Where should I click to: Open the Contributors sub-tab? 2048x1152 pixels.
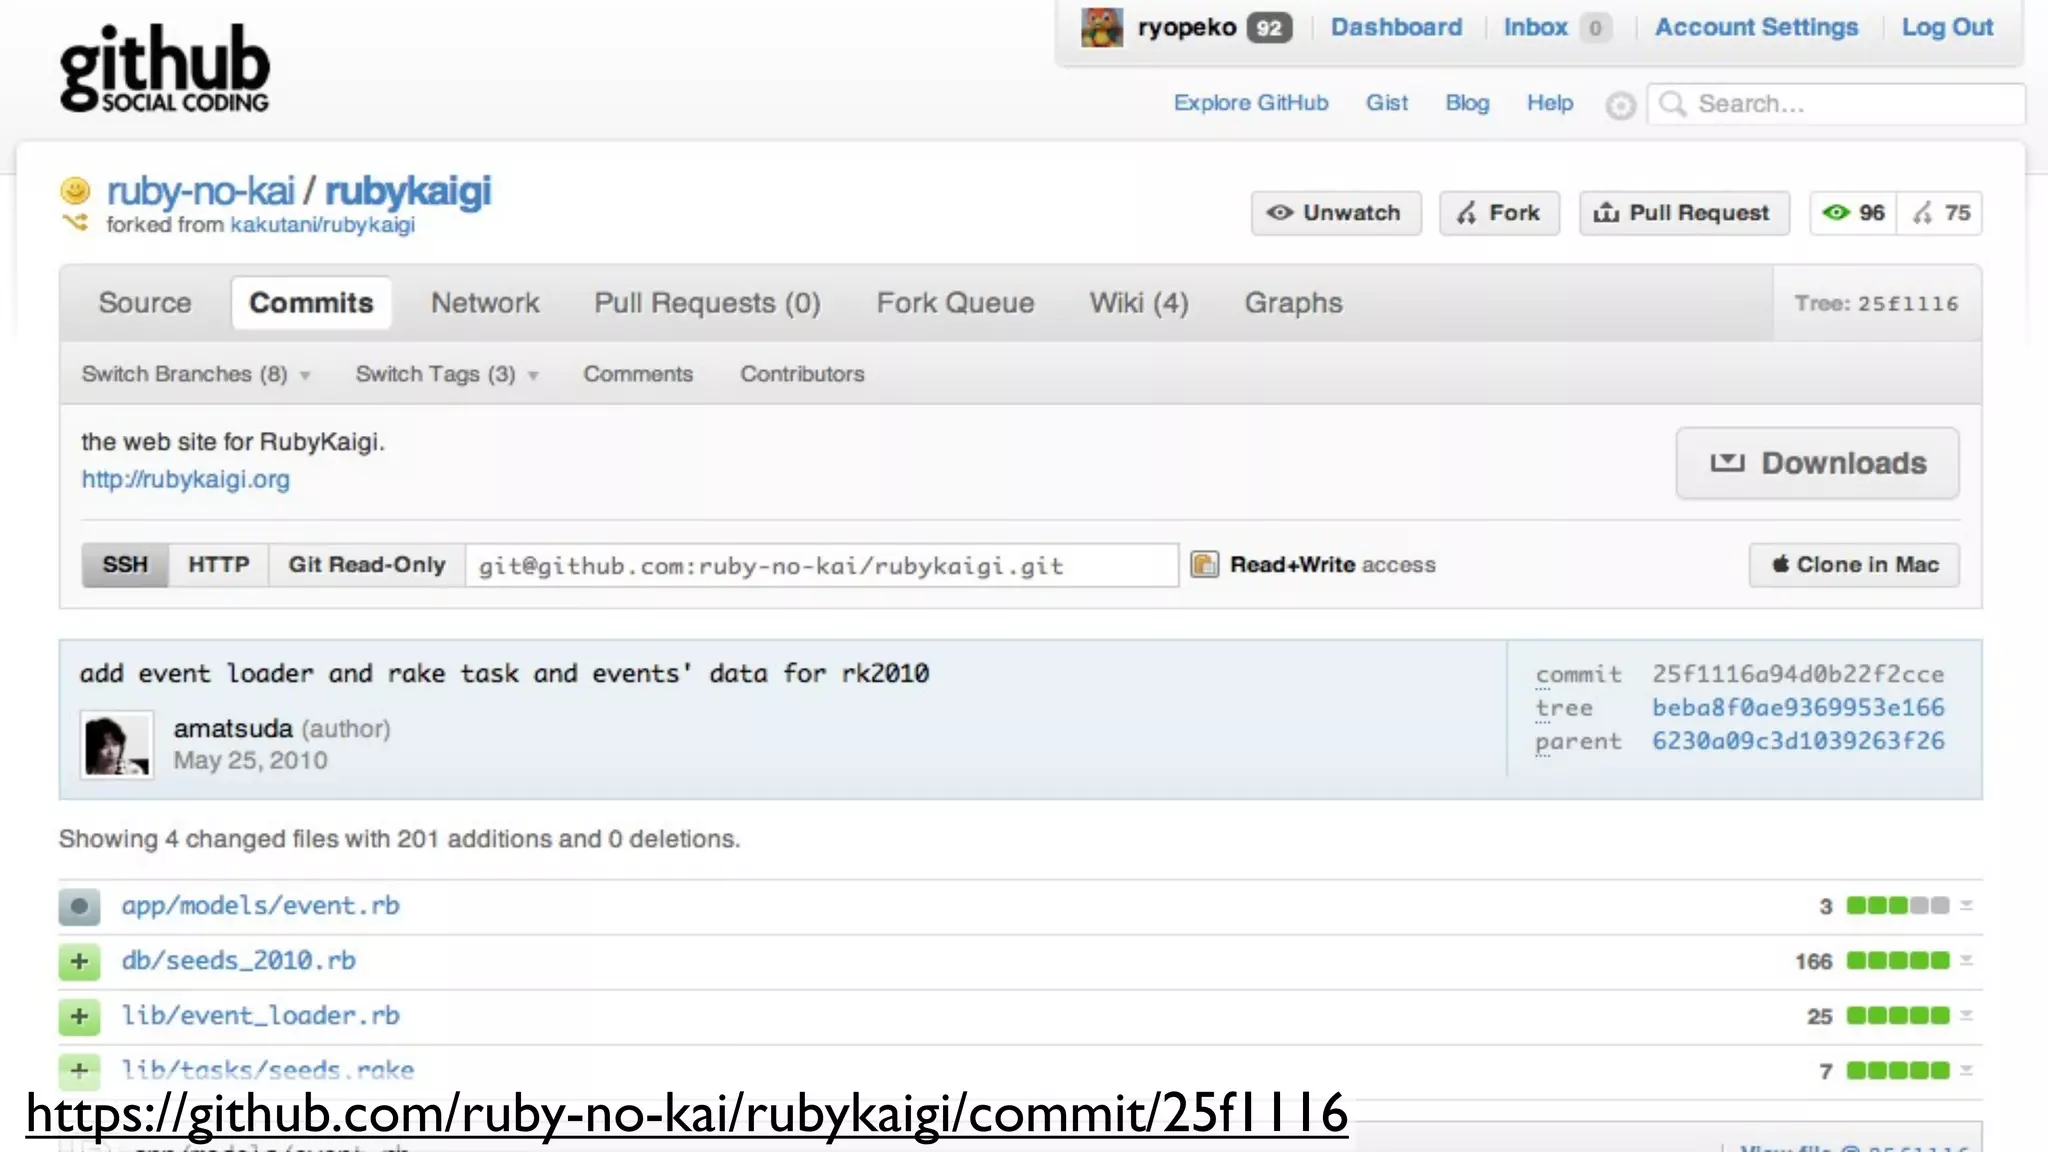pyautogui.click(x=802, y=374)
